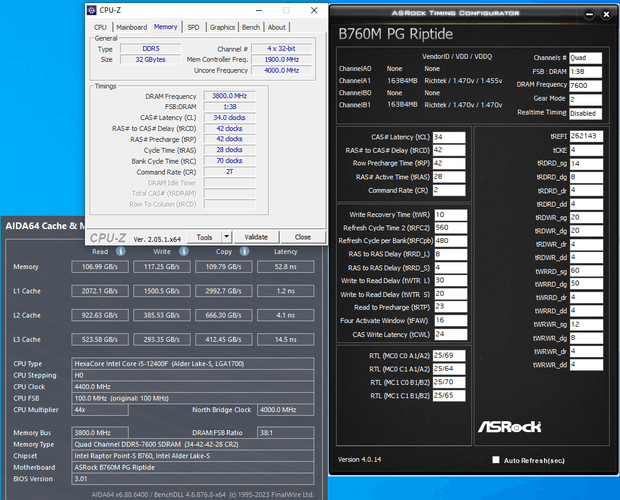The image size is (620, 500).
Task: Click the tREFI field showing 262143
Action: click(x=586, y=136)
